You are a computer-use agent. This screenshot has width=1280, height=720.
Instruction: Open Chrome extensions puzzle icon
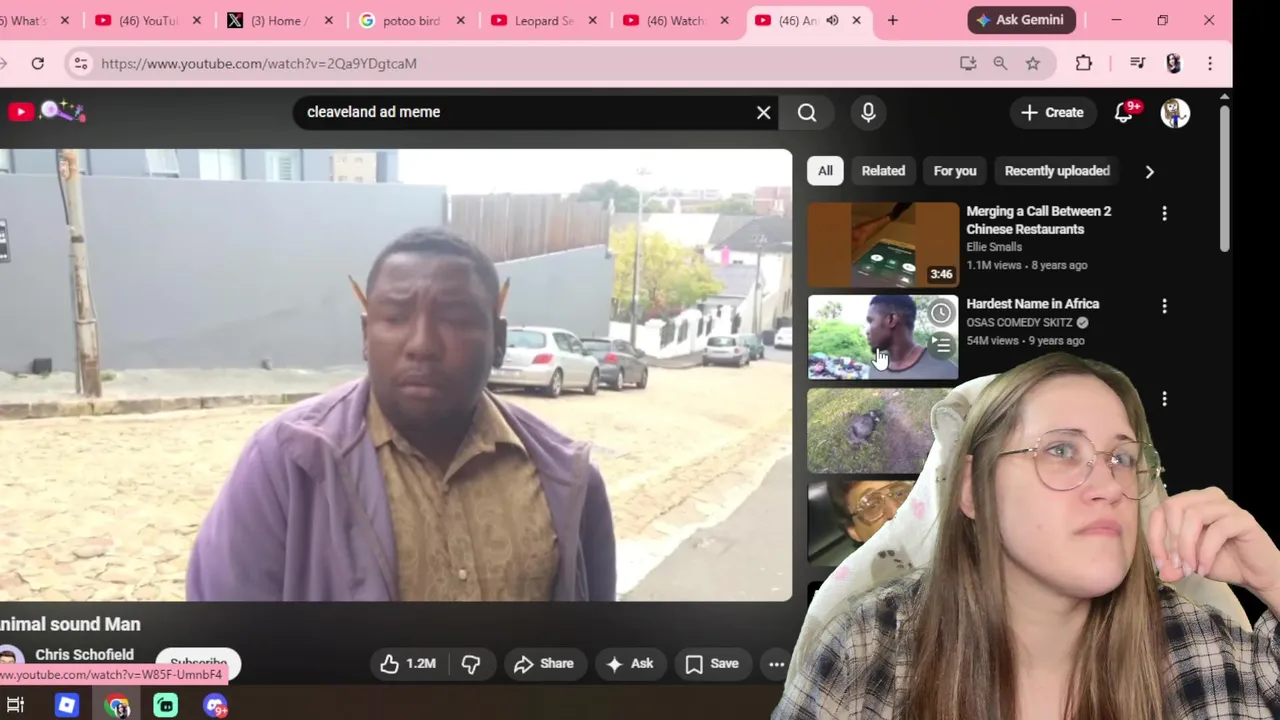pyautogui.click(x=1084, y=63)
